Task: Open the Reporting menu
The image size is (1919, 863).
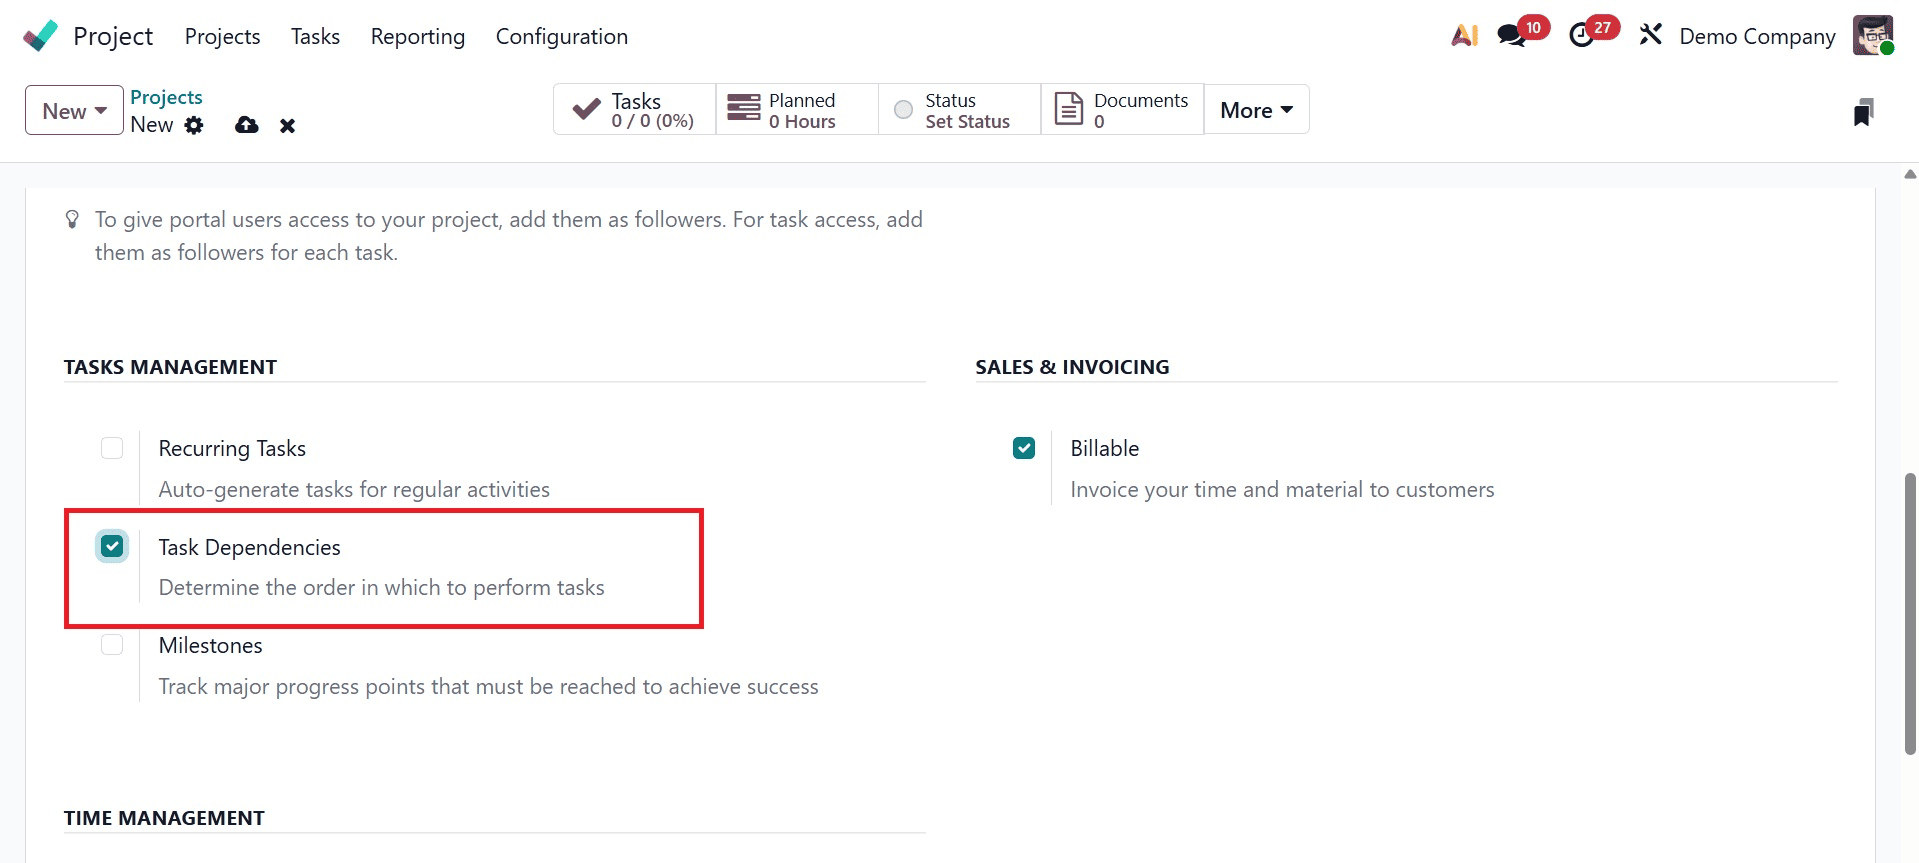Action: 418,37
